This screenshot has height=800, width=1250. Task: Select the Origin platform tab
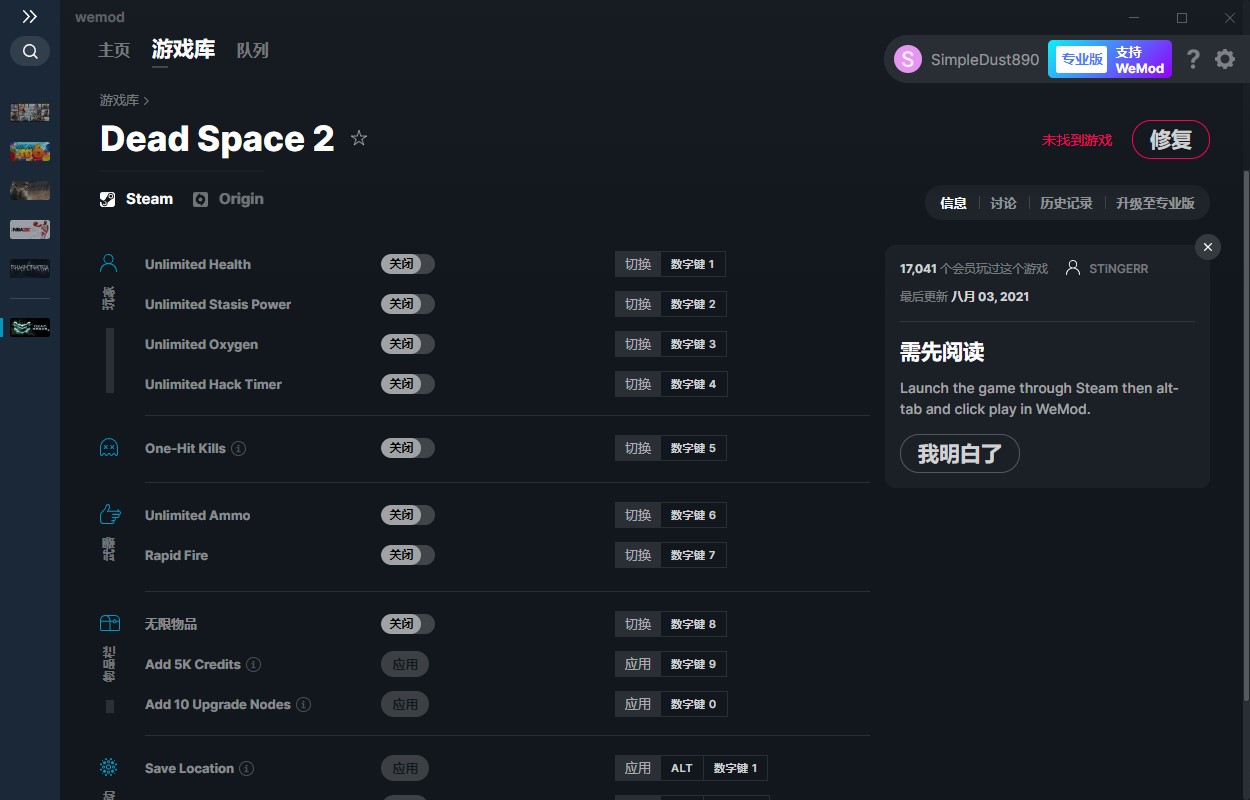[228, 199]
